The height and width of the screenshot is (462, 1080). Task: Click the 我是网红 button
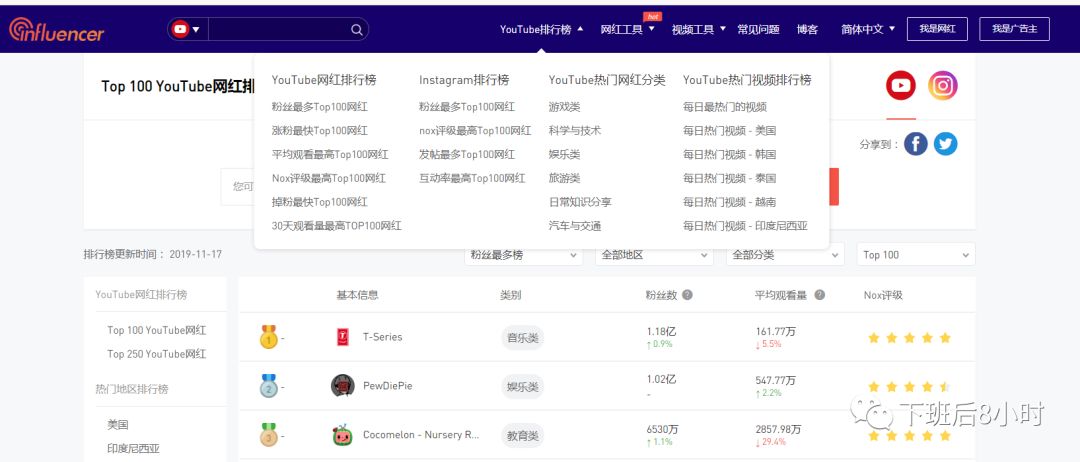pyautogui.click(x=937, y=29)
